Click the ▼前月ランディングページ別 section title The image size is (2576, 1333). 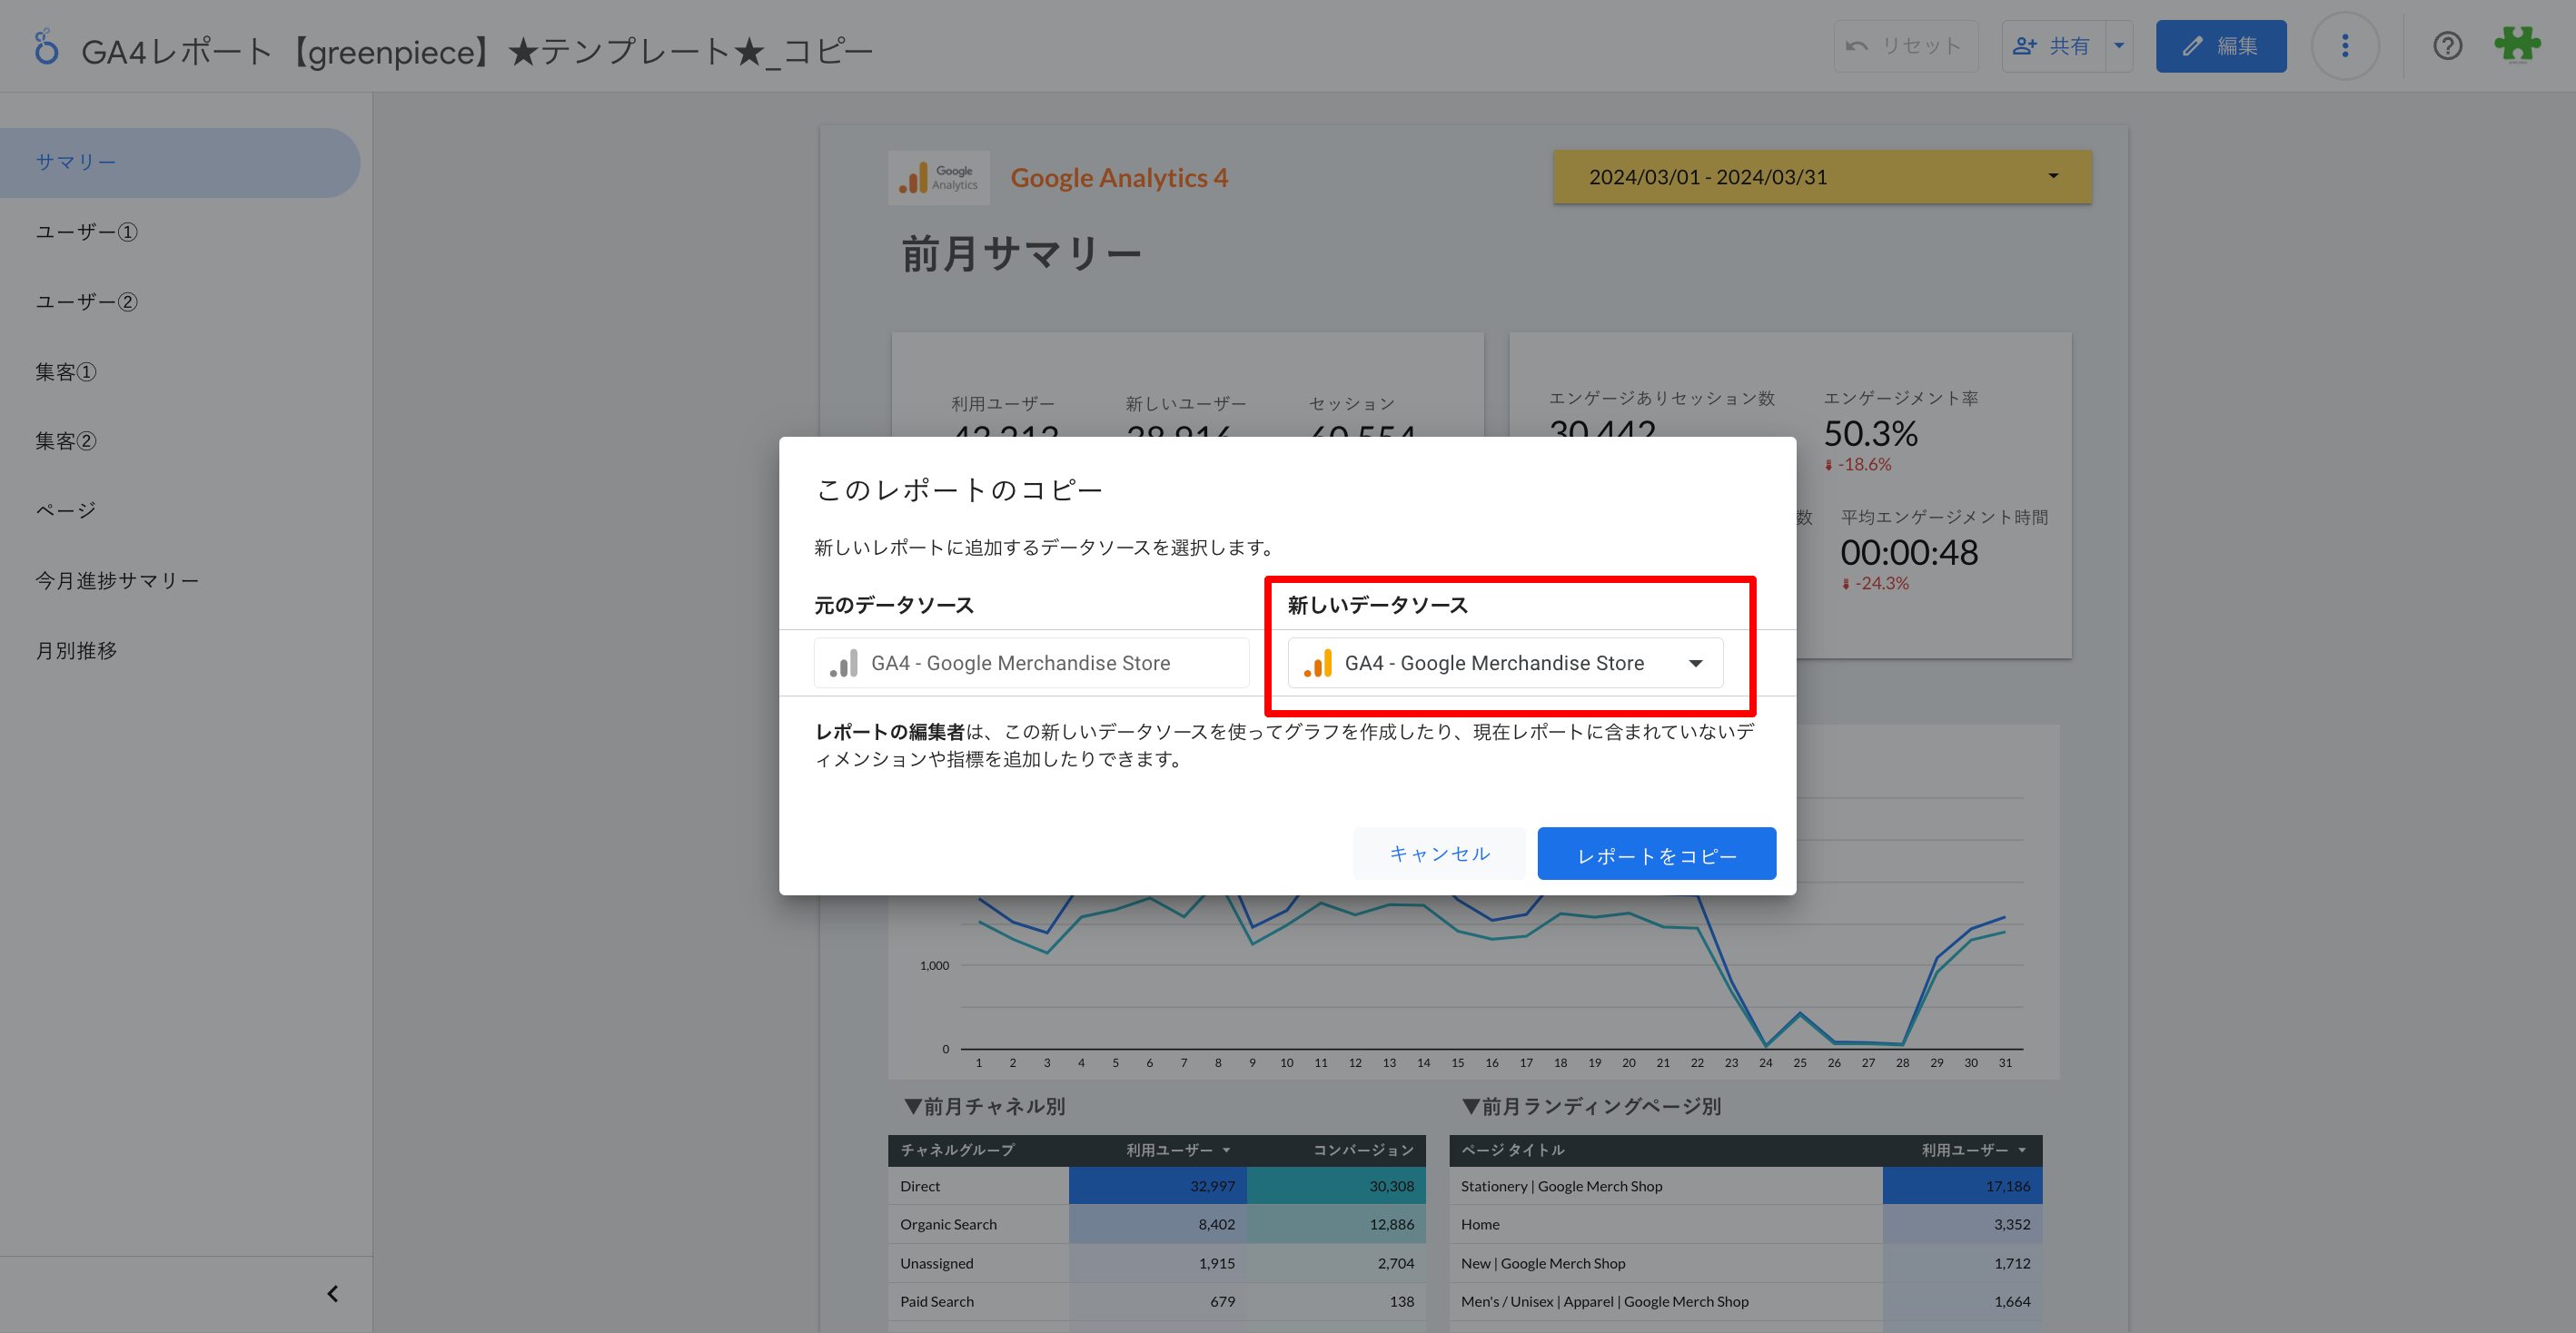pyautogui.click(x=1591, y=1107)
